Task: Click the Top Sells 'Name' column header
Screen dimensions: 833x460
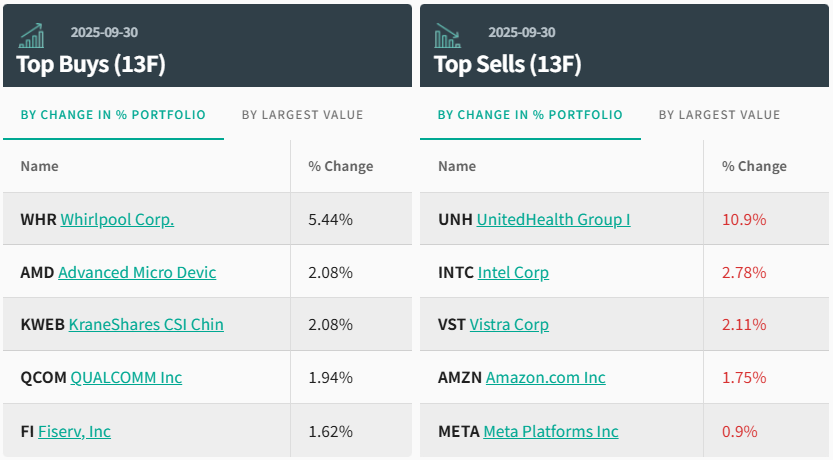Action: tap(457, 166)
